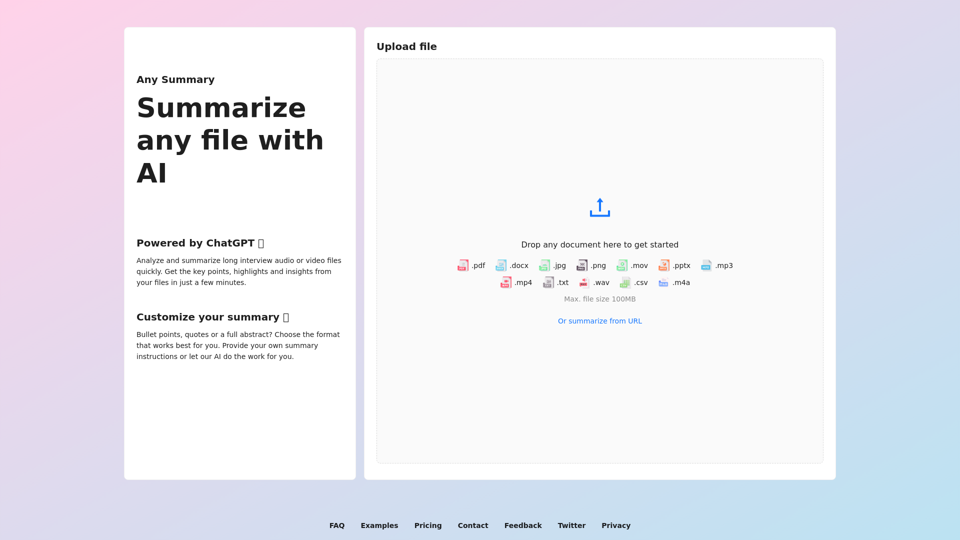Viewport: 960px width, 540px height.
Task: Click the .m4a file type icon
Action: pos(664,282)
